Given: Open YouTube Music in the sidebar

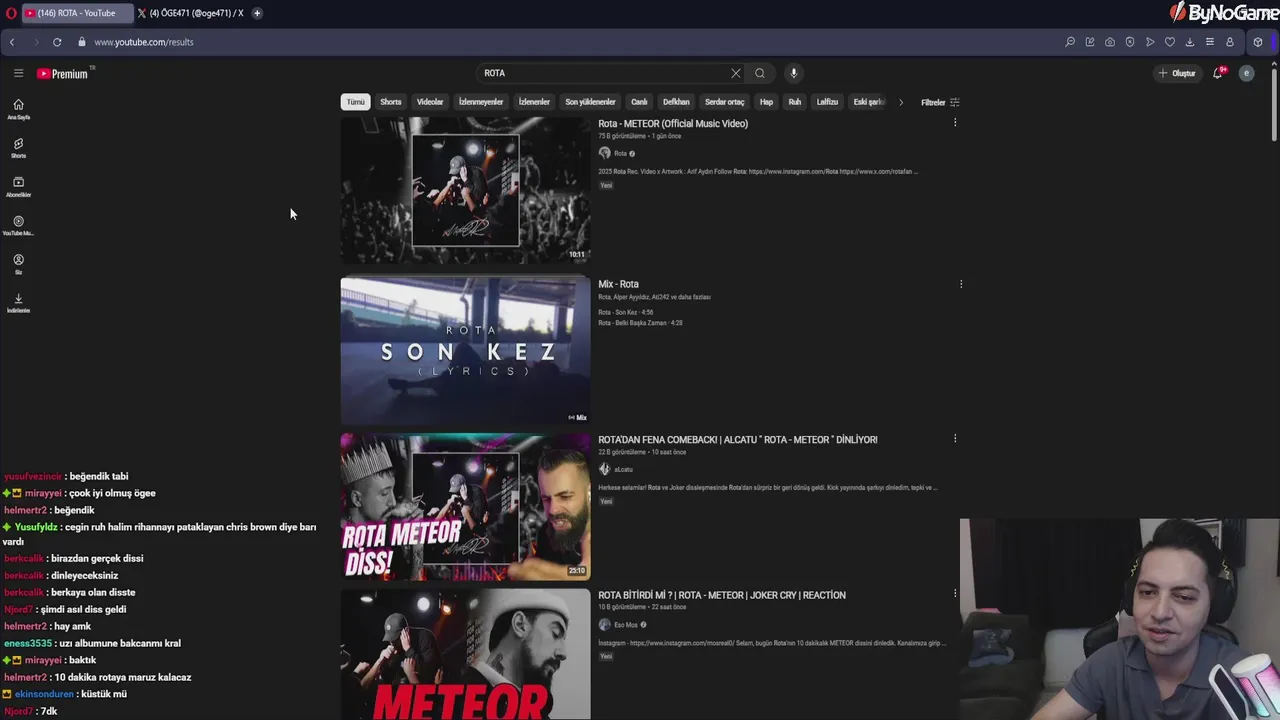Looking at the screenshot, I should click(x=18, y=226).
